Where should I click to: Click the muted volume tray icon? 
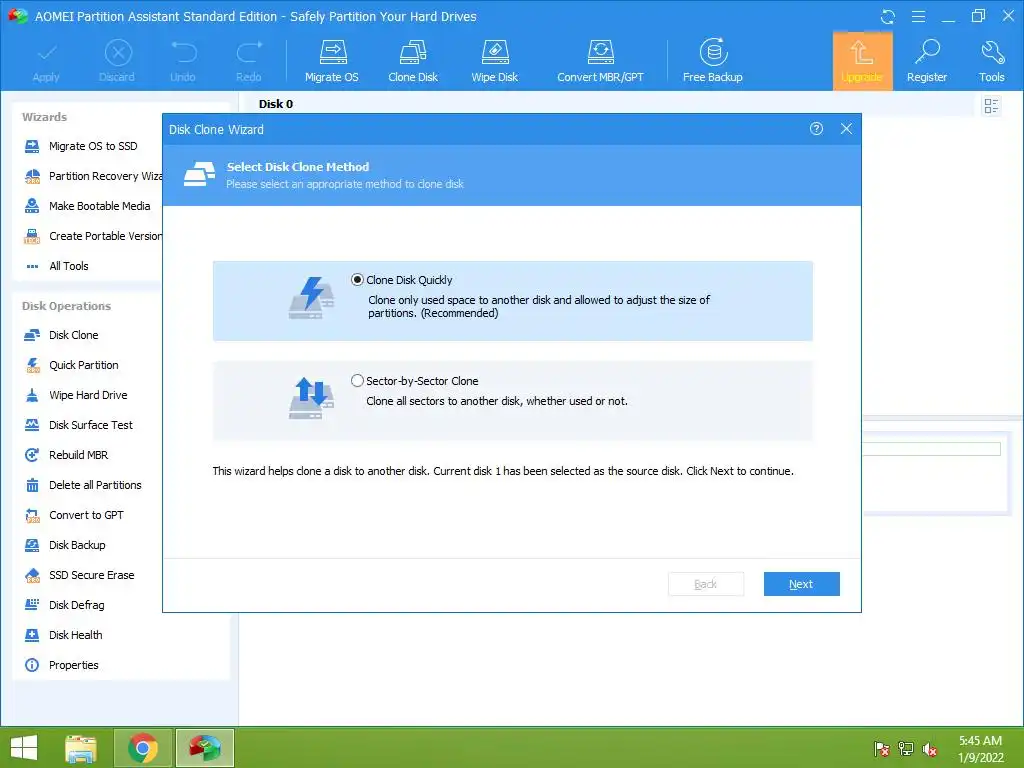[x=930, y=749]
